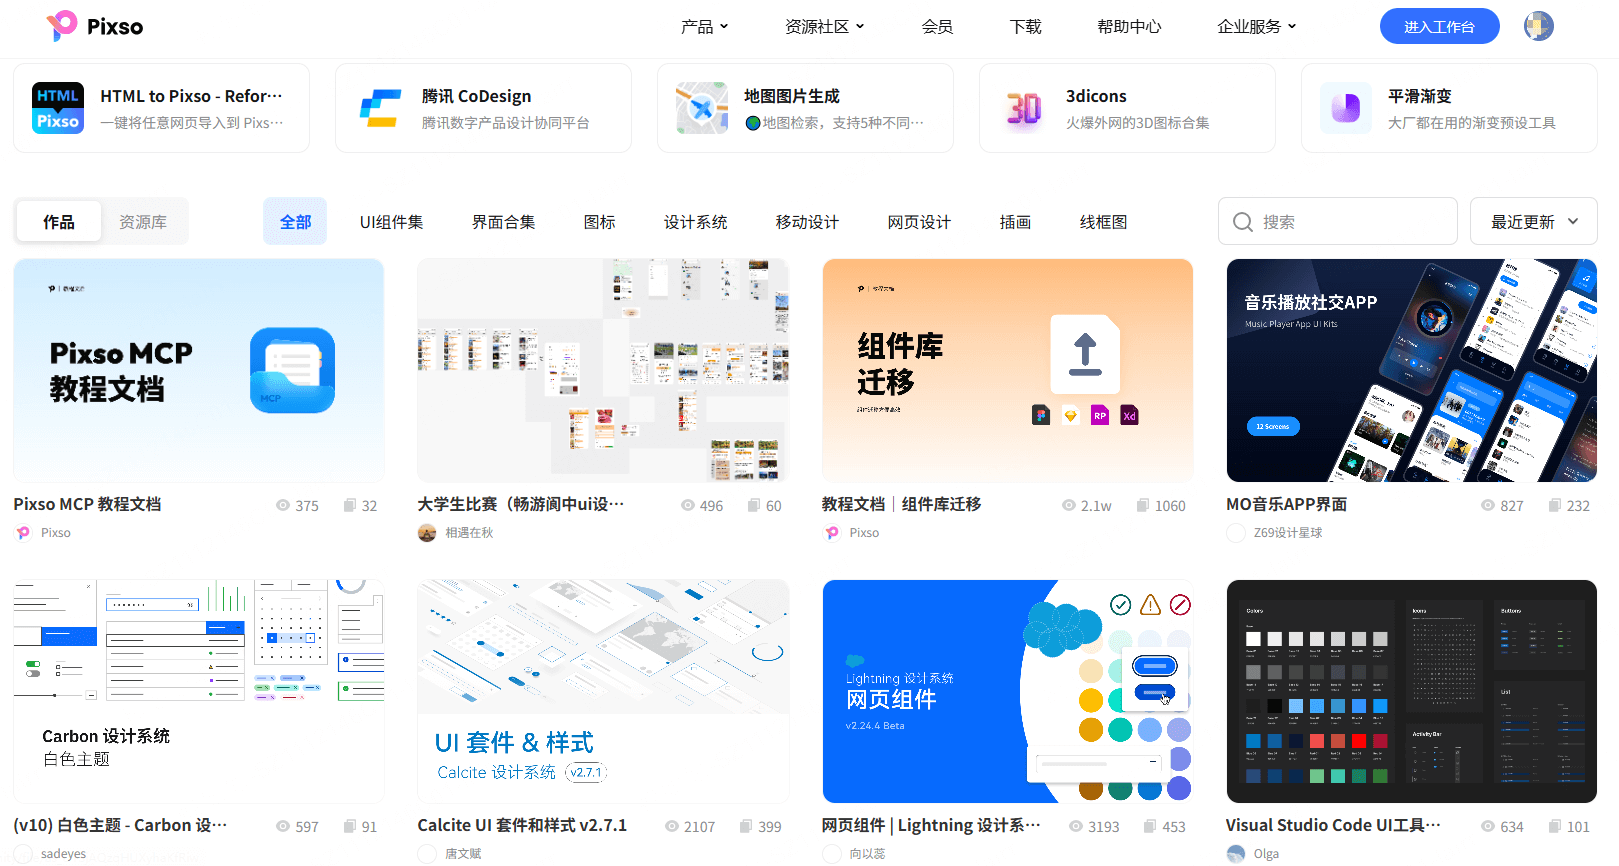Click the 搜索 input field
The height and width of the screenshot is (866, 1619).
[x=1338, y=222]
